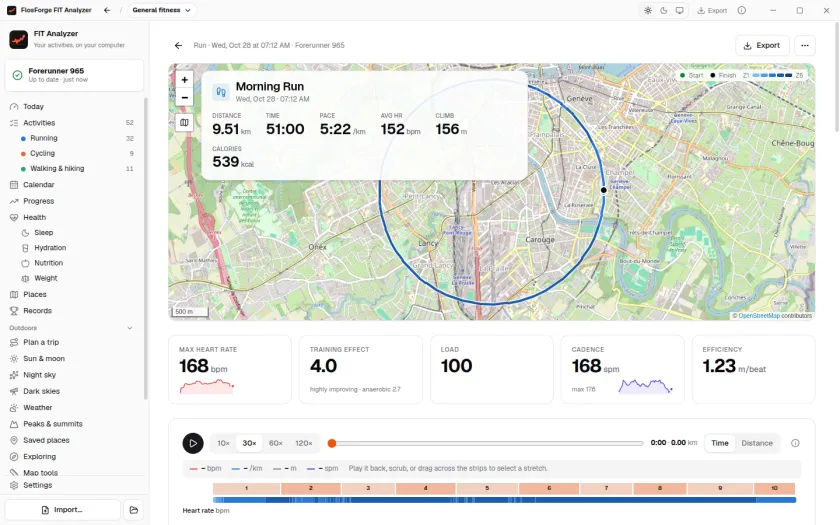Open Peaks & summits
The image size is (840, 525).
[74, 424]
